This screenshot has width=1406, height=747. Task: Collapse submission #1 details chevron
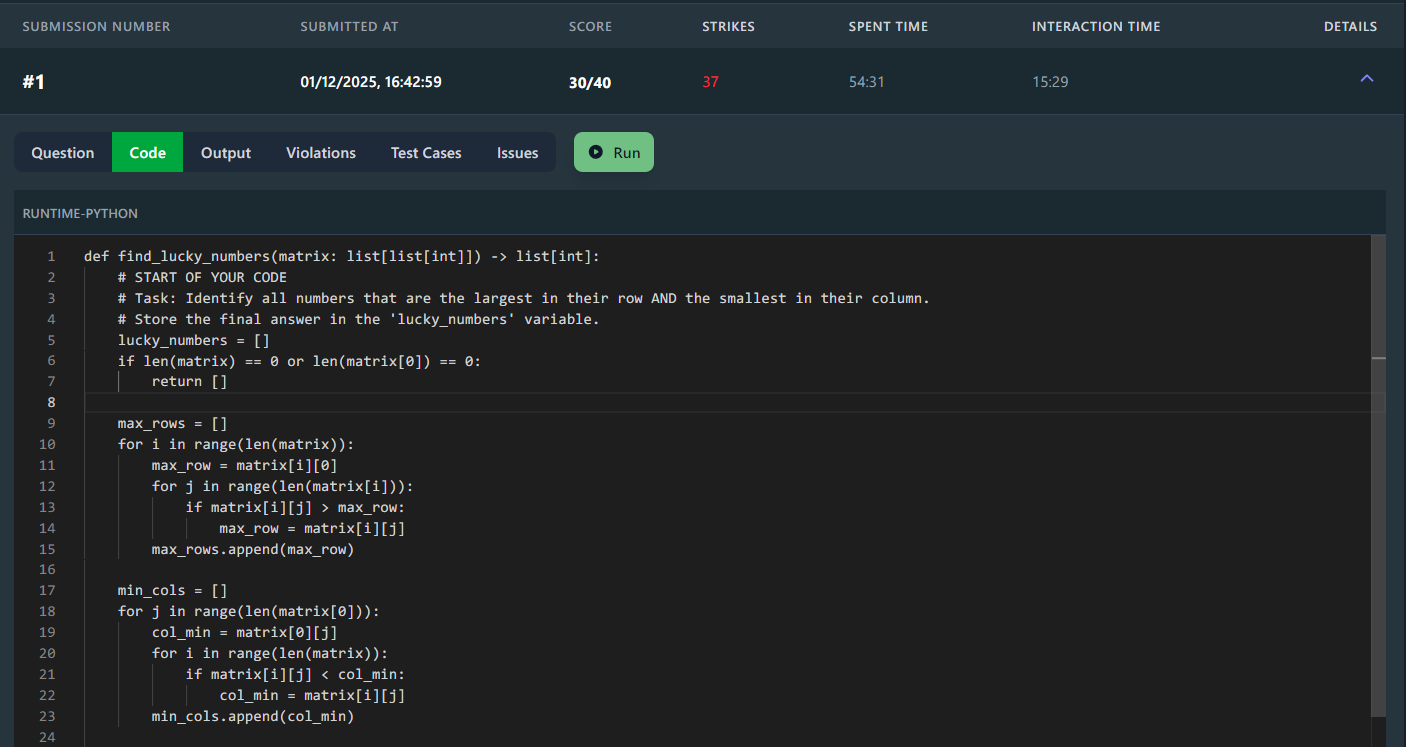click(x=1367, y=78)
